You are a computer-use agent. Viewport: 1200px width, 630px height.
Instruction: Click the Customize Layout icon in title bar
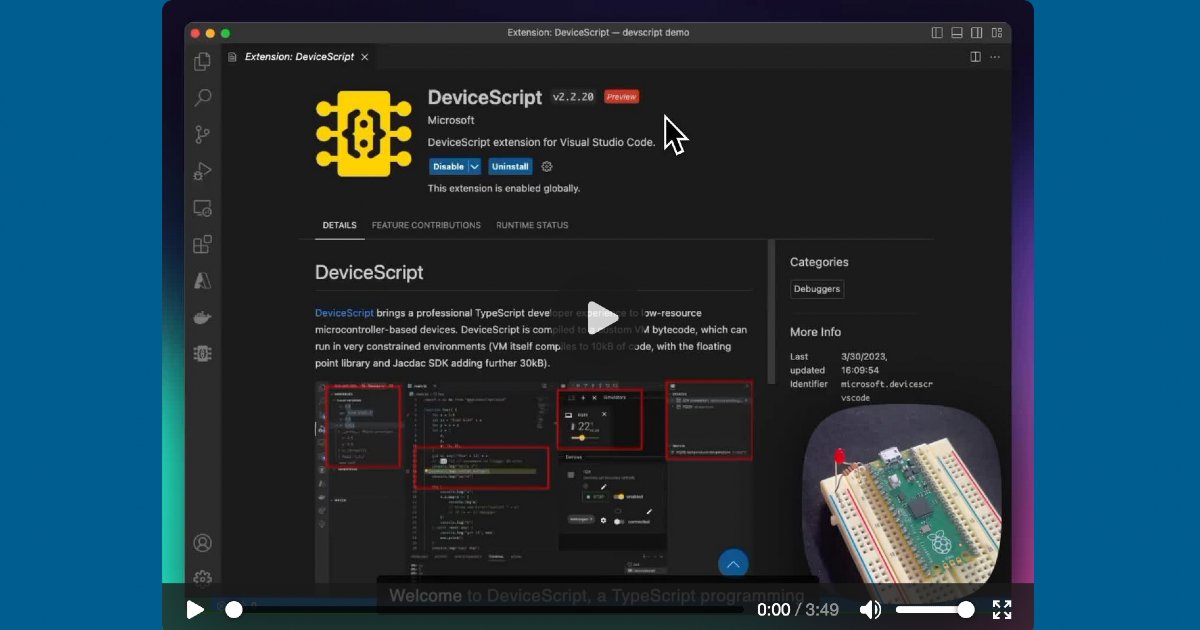tap(996, 33)
